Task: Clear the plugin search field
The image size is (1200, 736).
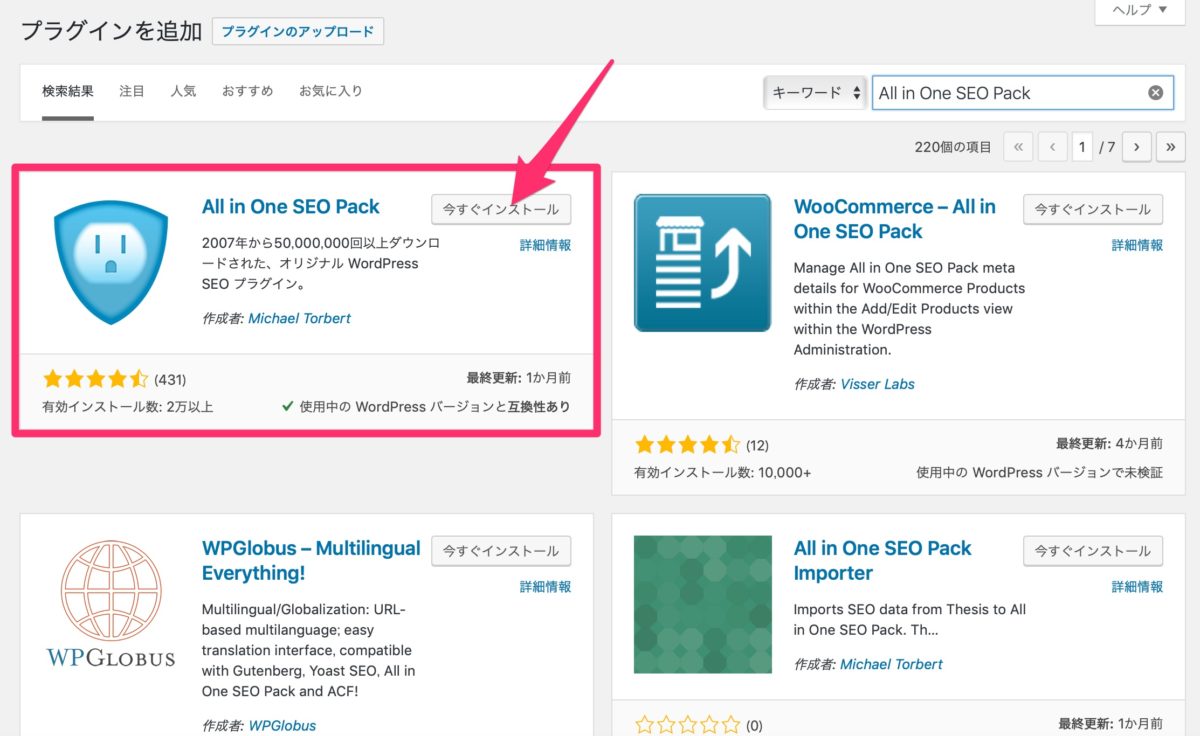Action: (x=1155, y=93)
